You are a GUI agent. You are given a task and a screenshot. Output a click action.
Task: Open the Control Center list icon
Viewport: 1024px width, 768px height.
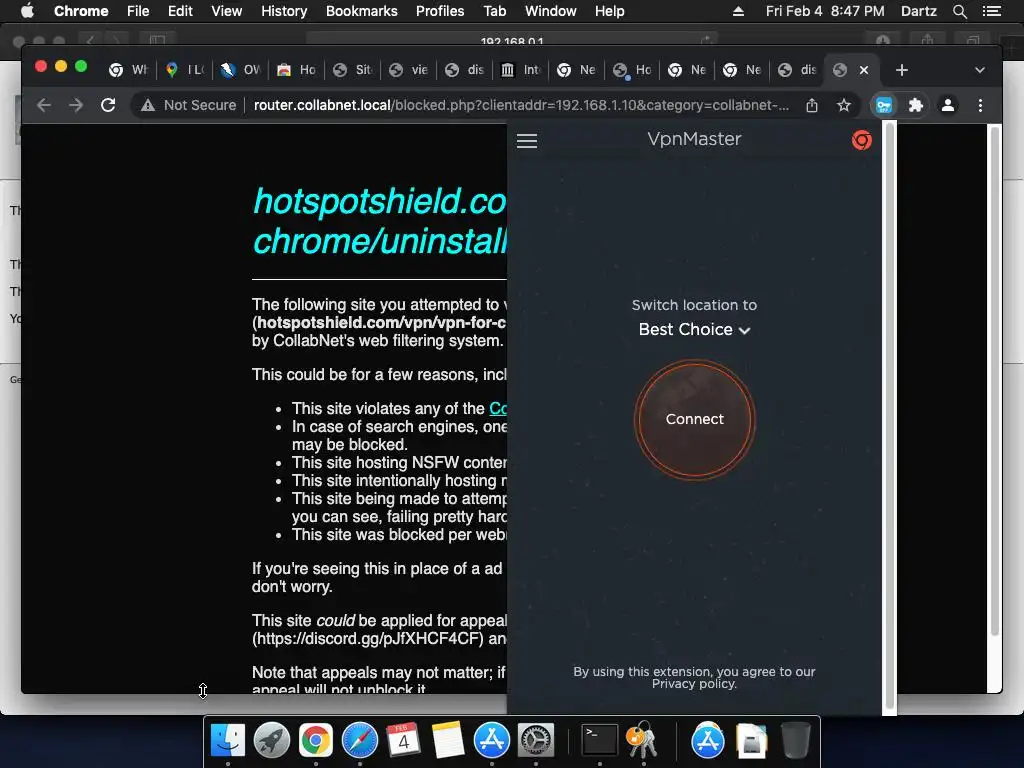[x=991, y=11]
